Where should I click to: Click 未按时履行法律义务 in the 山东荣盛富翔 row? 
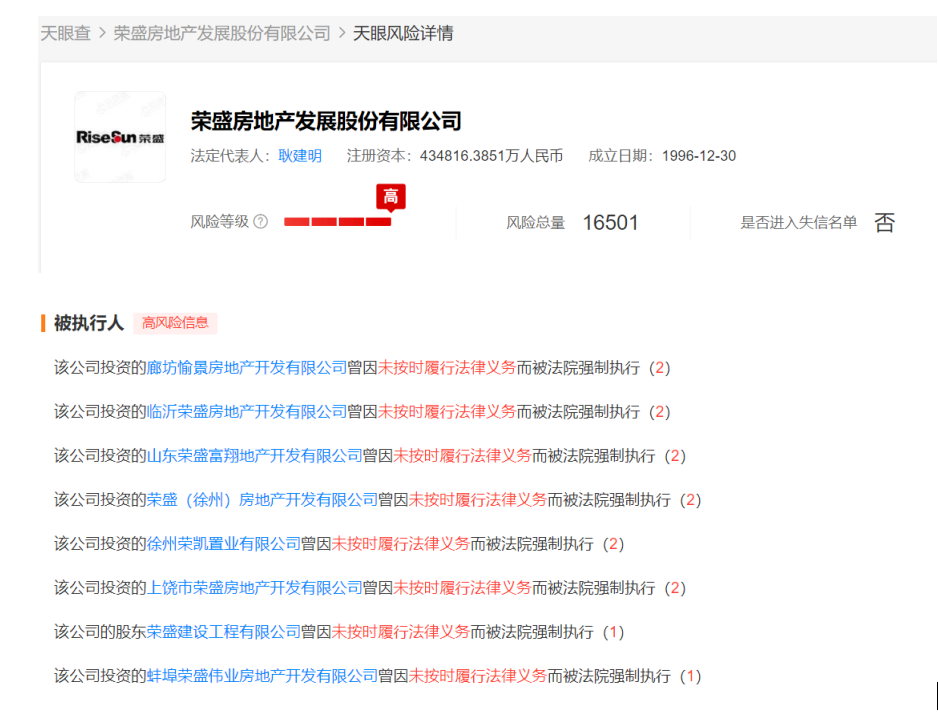(x=462, y=456)
